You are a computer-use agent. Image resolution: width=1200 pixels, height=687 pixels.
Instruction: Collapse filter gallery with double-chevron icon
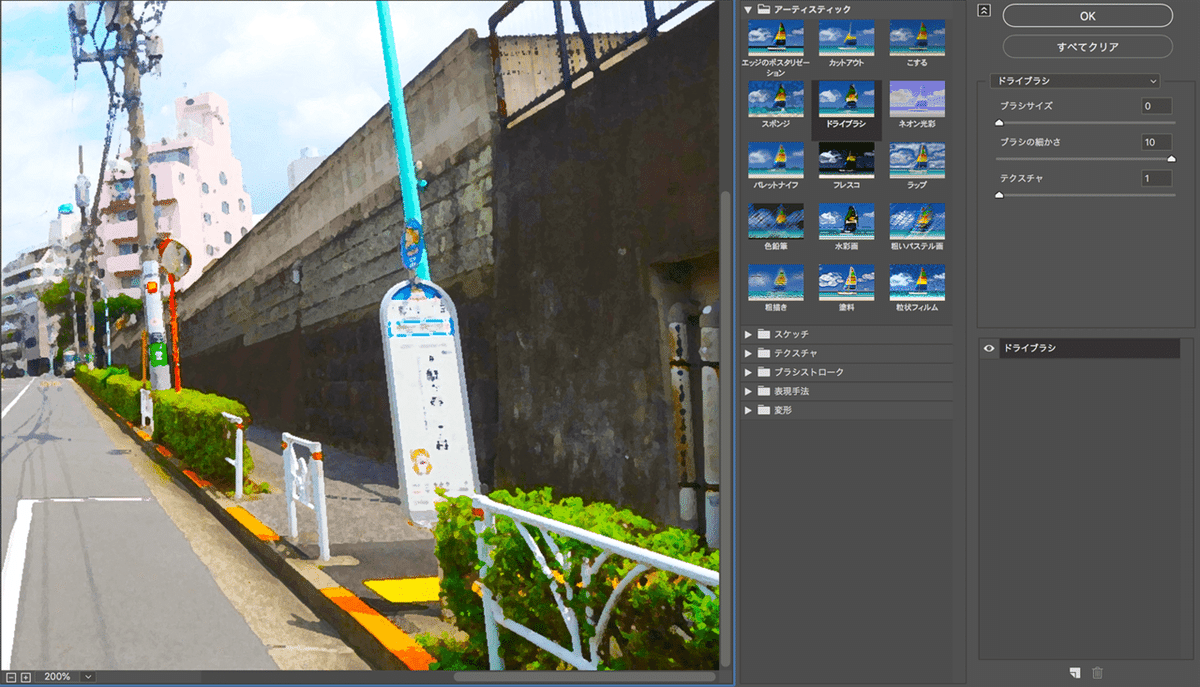click(984, 10)
